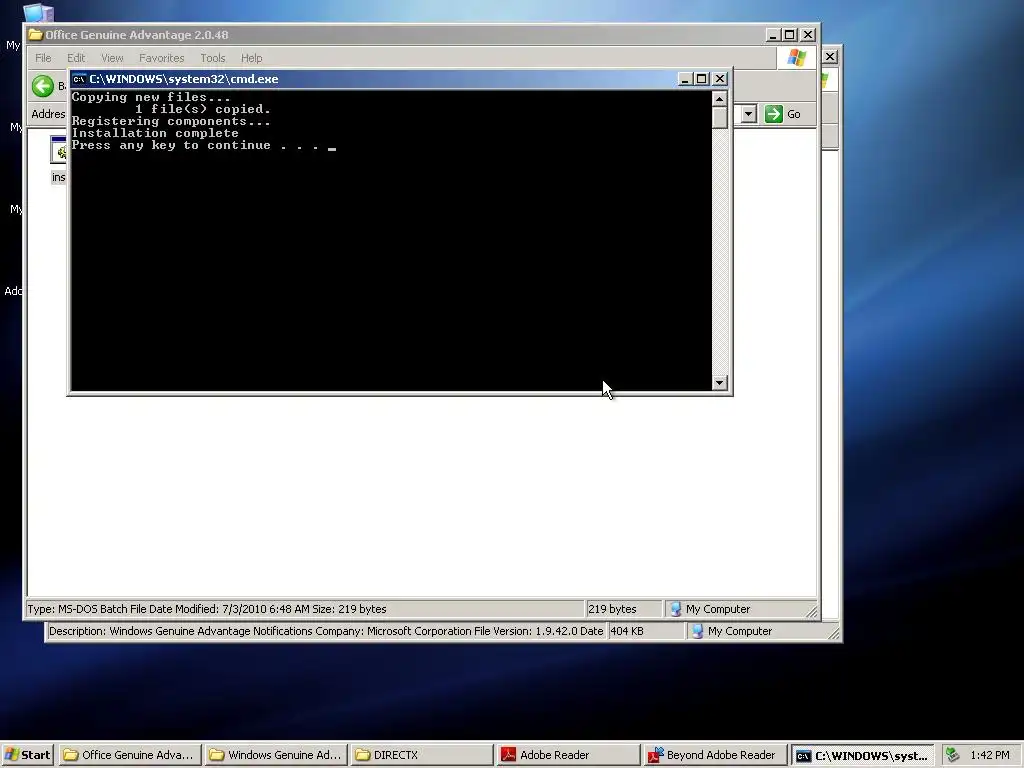This screenshot has height=768, width=1024.
Task: Close the cmd.exe window
Action: point(720,79)
